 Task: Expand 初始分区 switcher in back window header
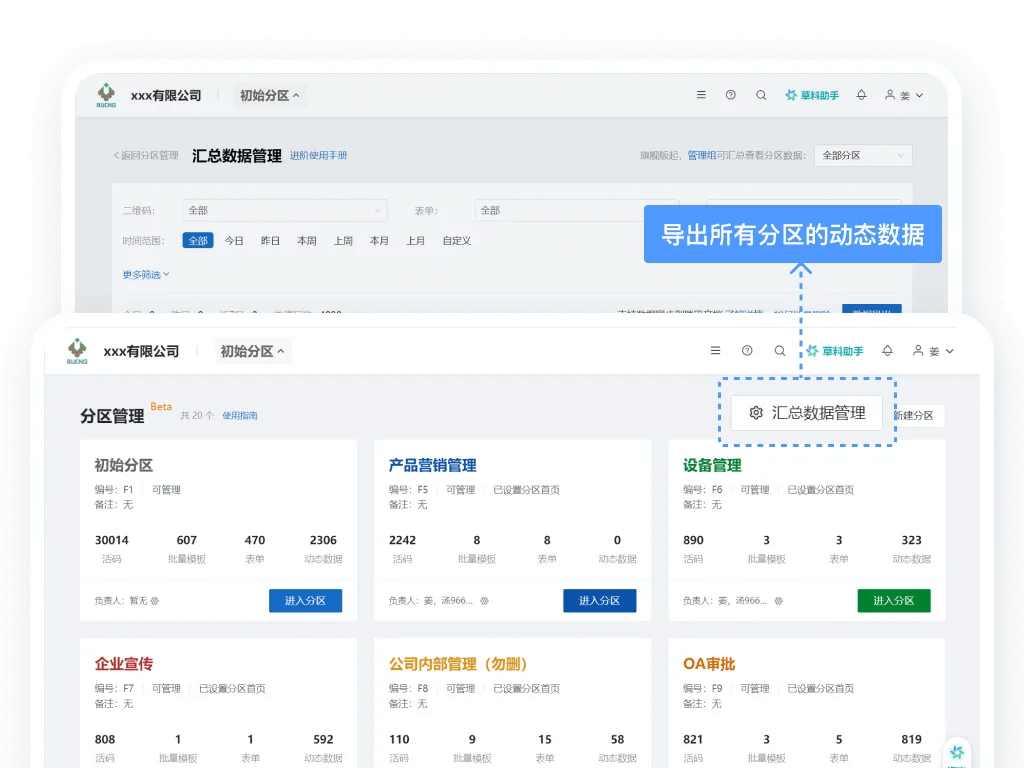pos(269,95)
